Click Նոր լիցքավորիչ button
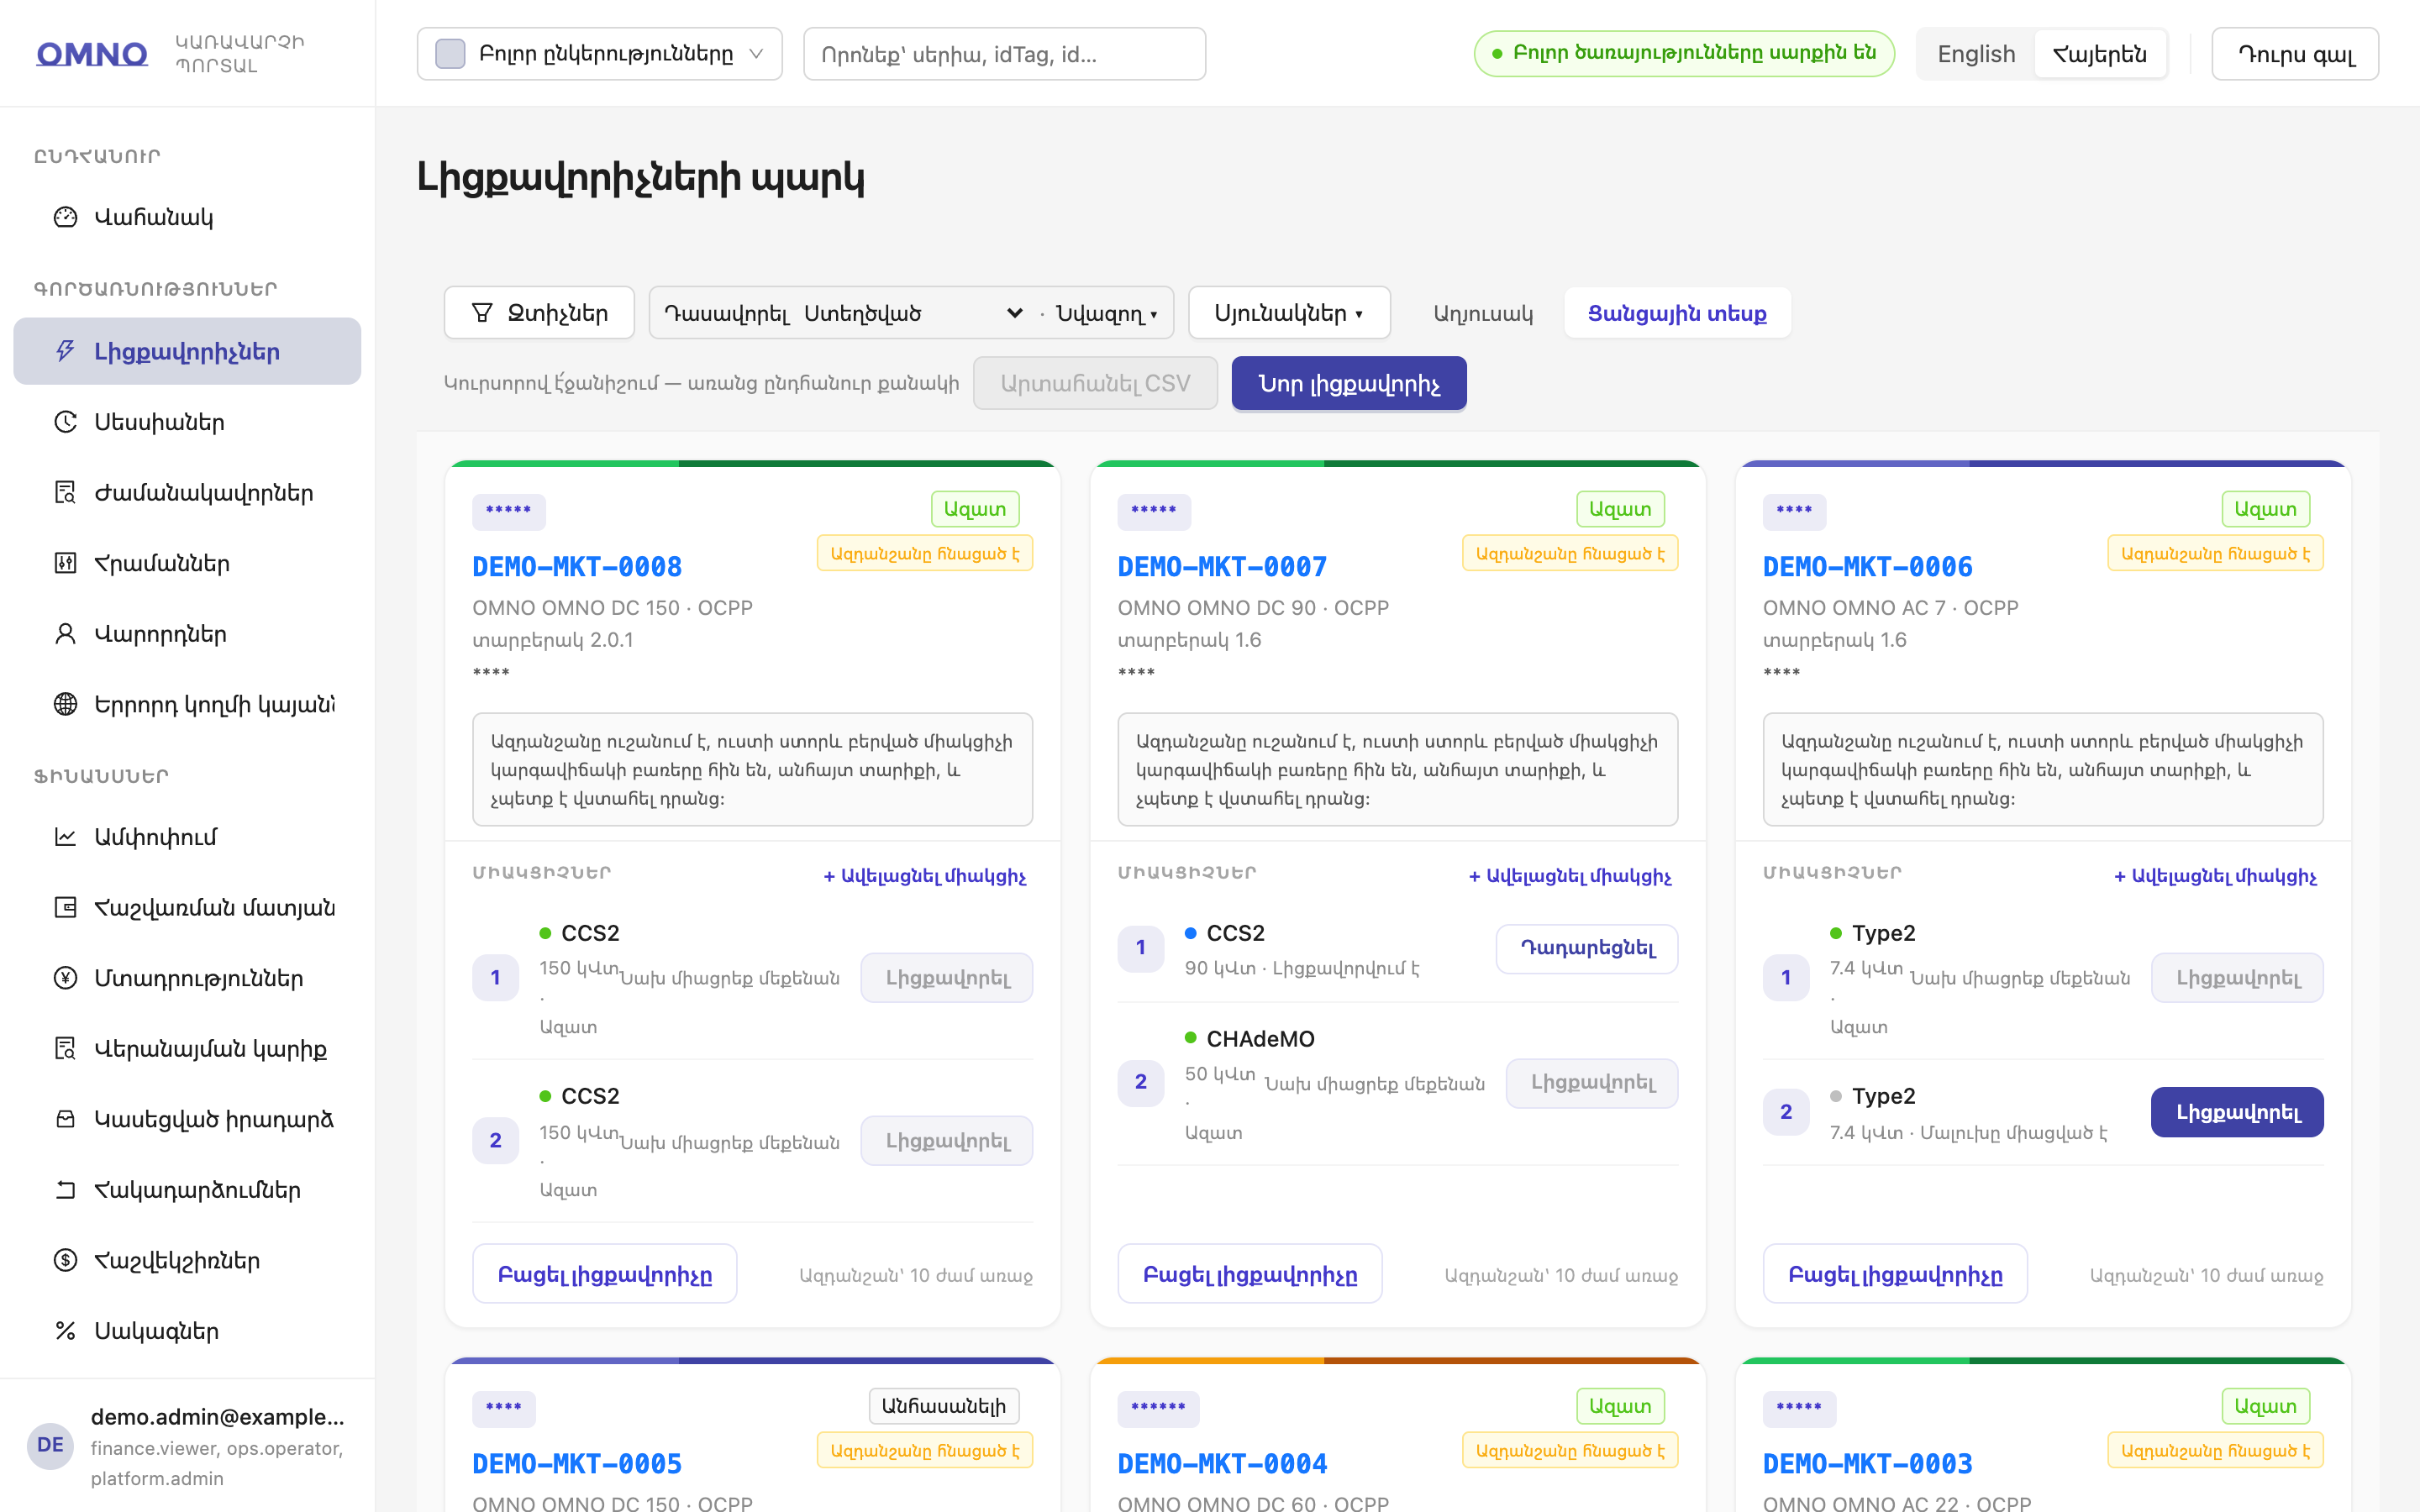The width and height of the screenshot is (2420, 1512). tap(1348, 383)
